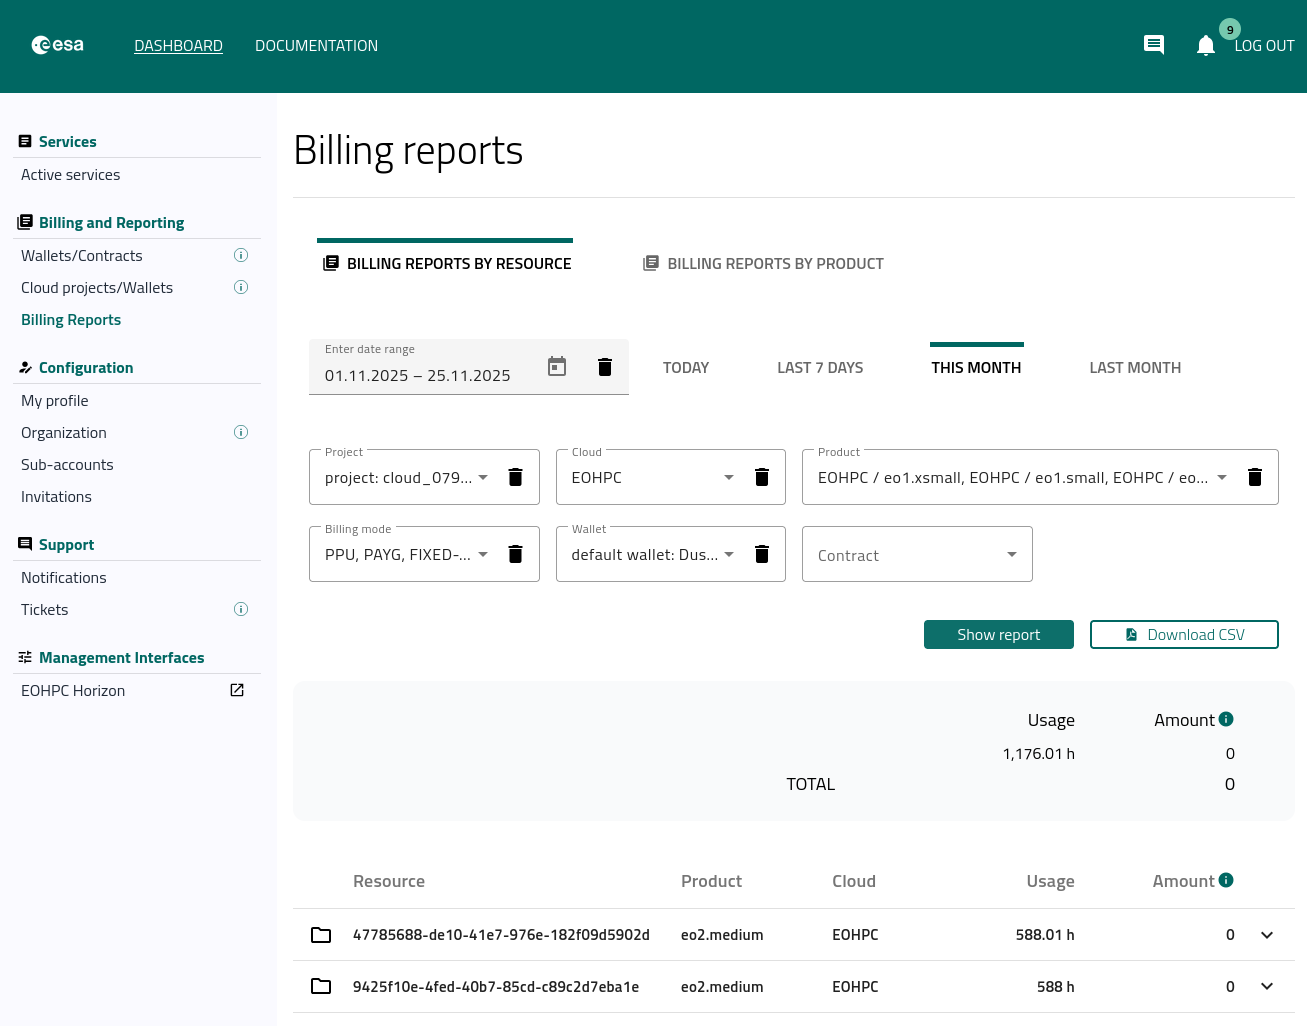Expand the 47785688 resource row
This screenshot has height=1026, width=1307.
[1266, 935]
